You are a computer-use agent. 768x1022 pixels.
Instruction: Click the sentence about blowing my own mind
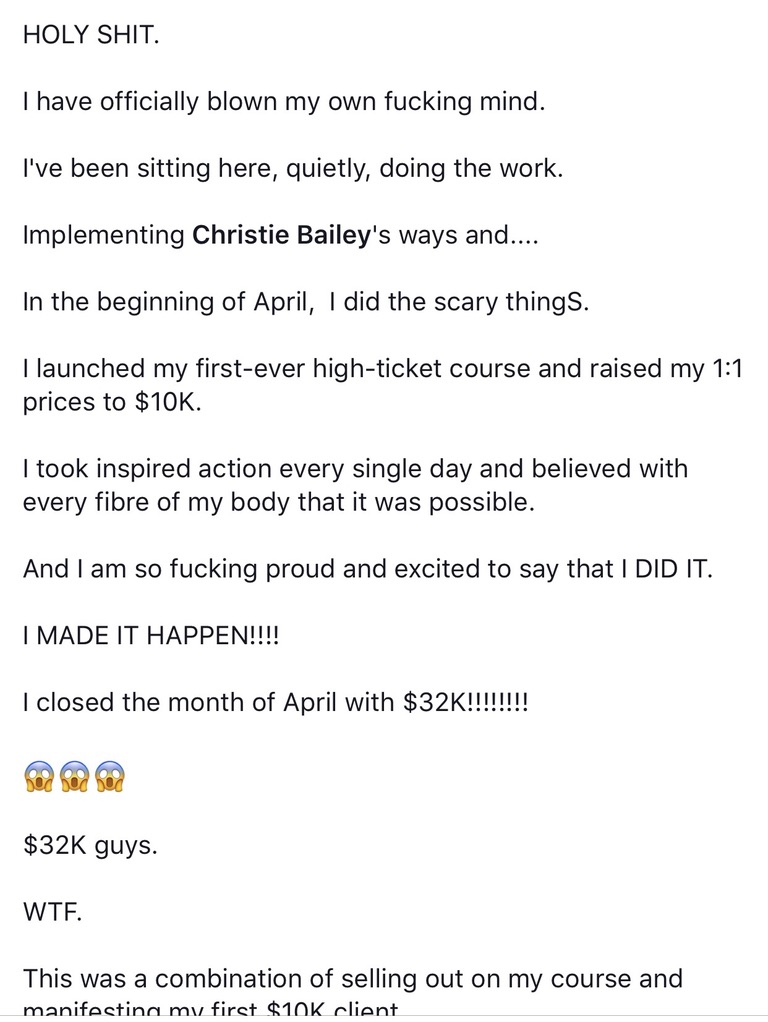pos(284,101)
